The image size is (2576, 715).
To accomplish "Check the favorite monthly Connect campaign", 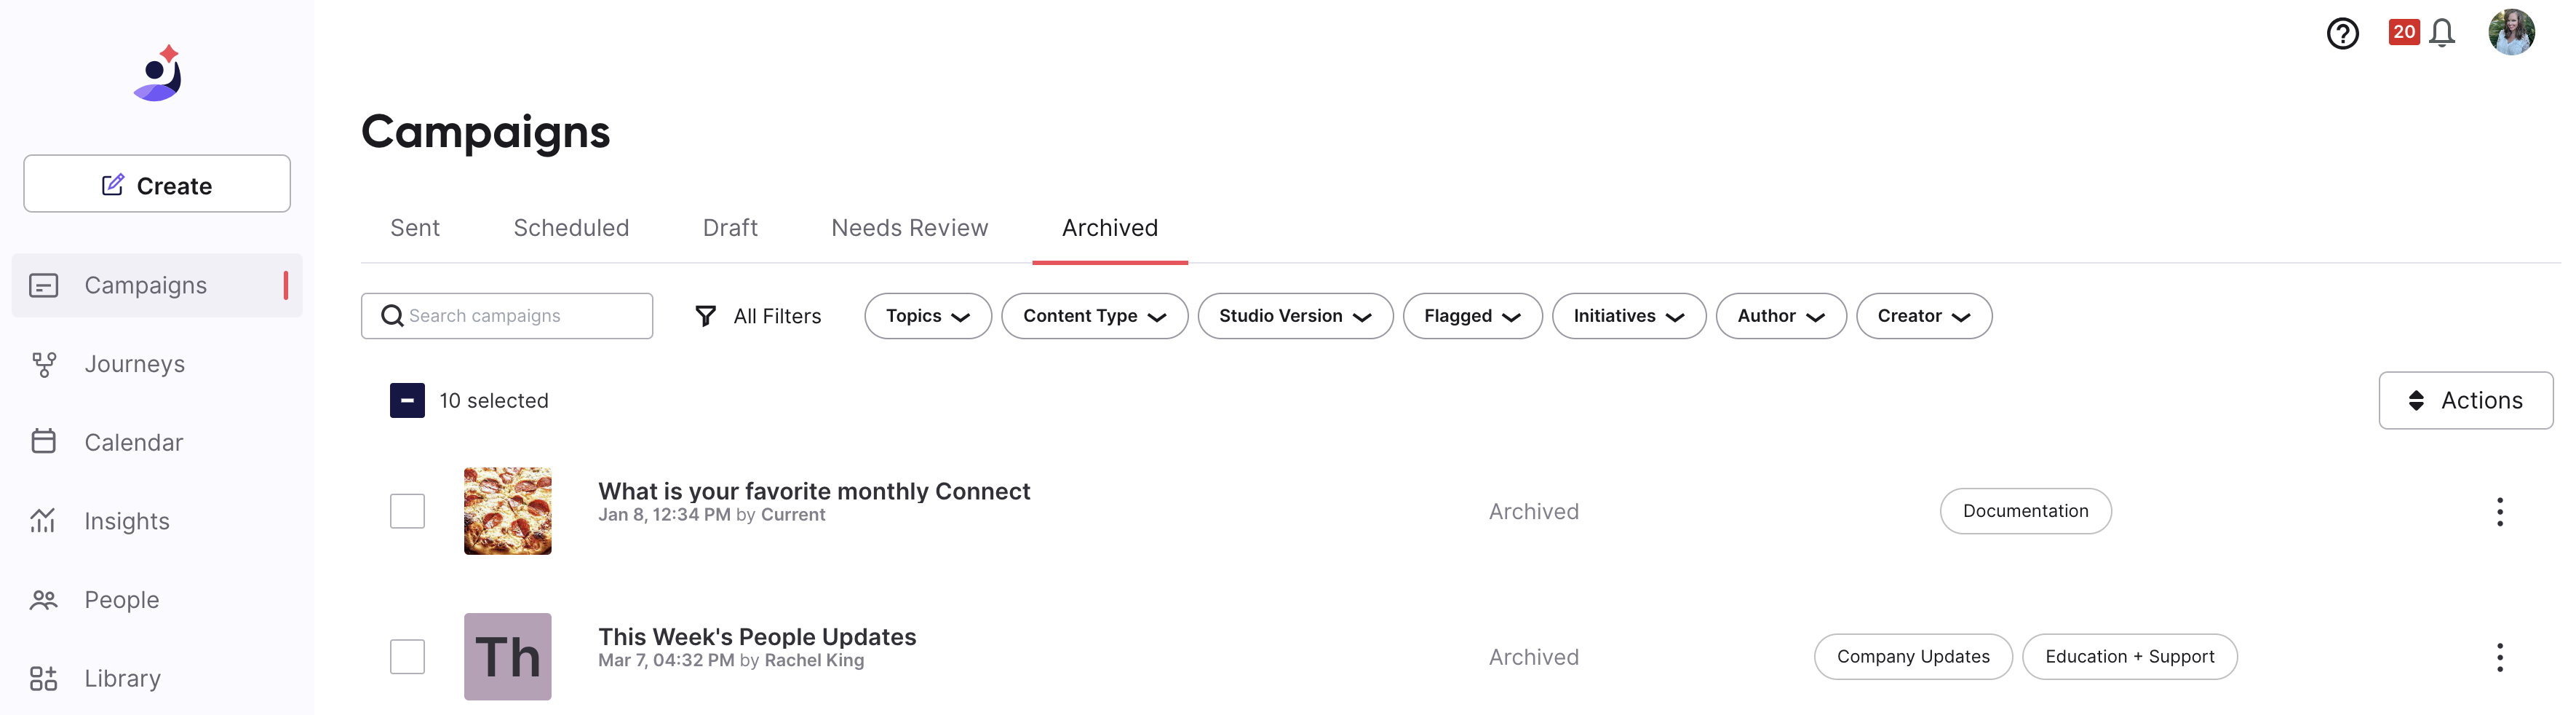I will pyautogui.click(x=407, y=511).
